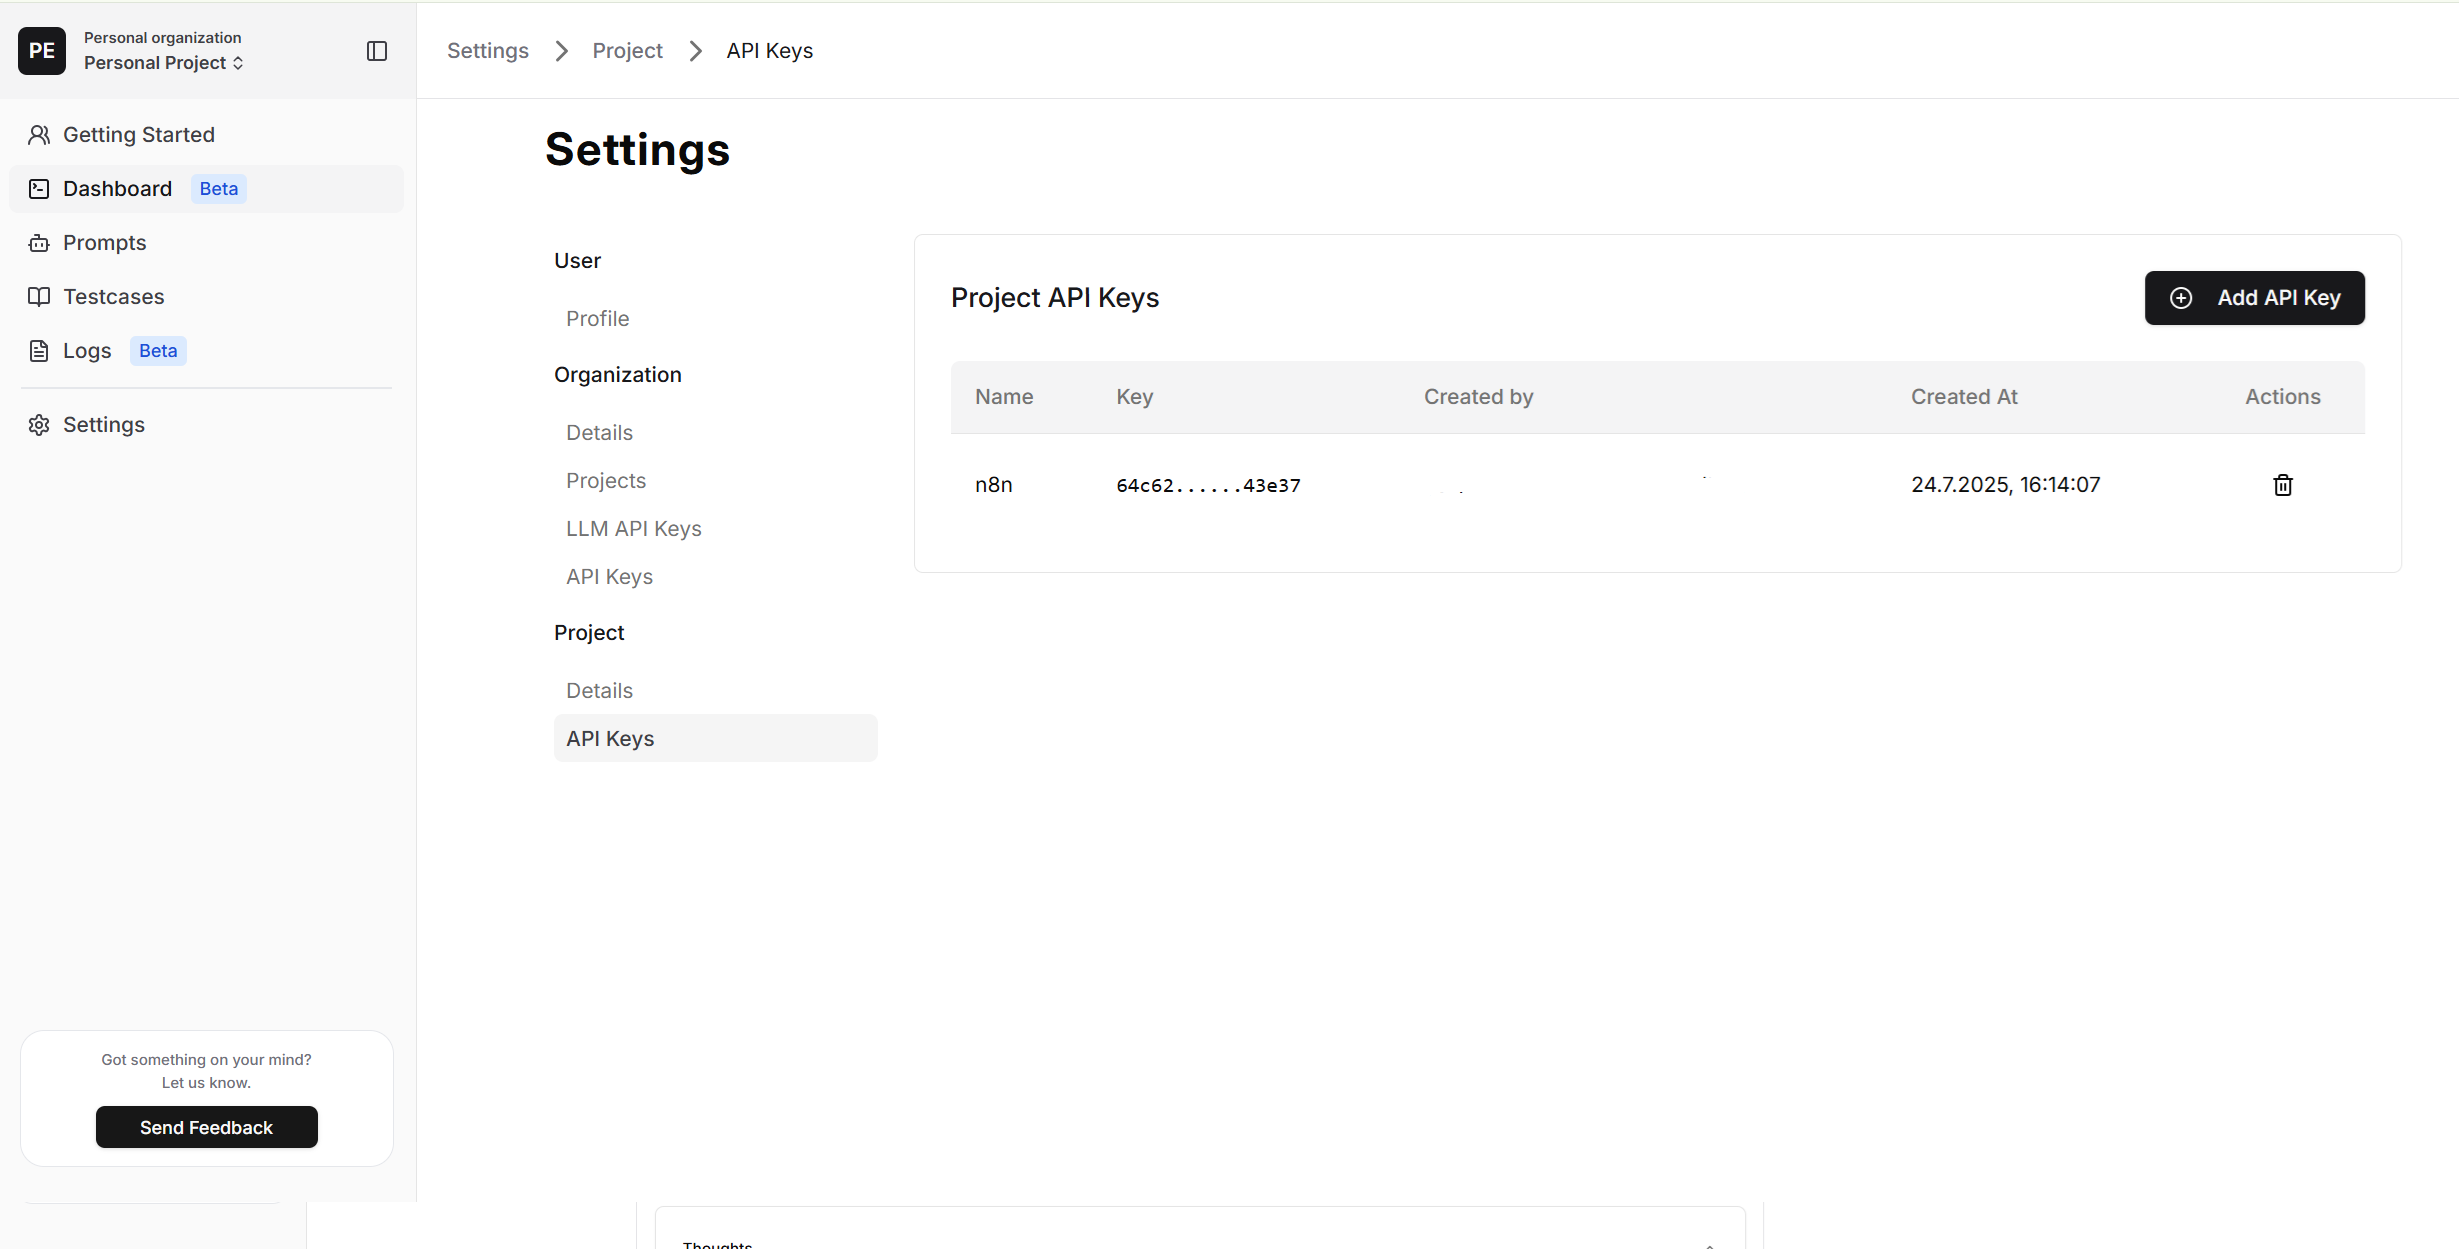Click the n8n key name cell
This screenshot has width=2459, height=1249.
[x=994, y=485]
